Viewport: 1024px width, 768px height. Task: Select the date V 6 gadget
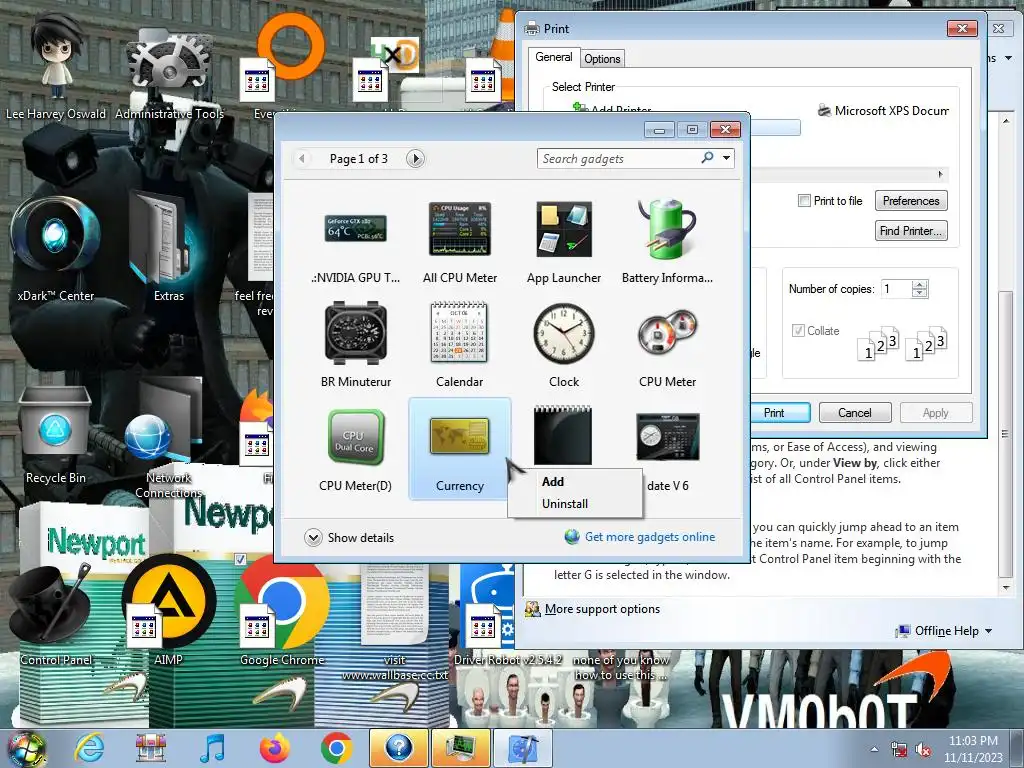pyautogui.click(x=667, y=449)
